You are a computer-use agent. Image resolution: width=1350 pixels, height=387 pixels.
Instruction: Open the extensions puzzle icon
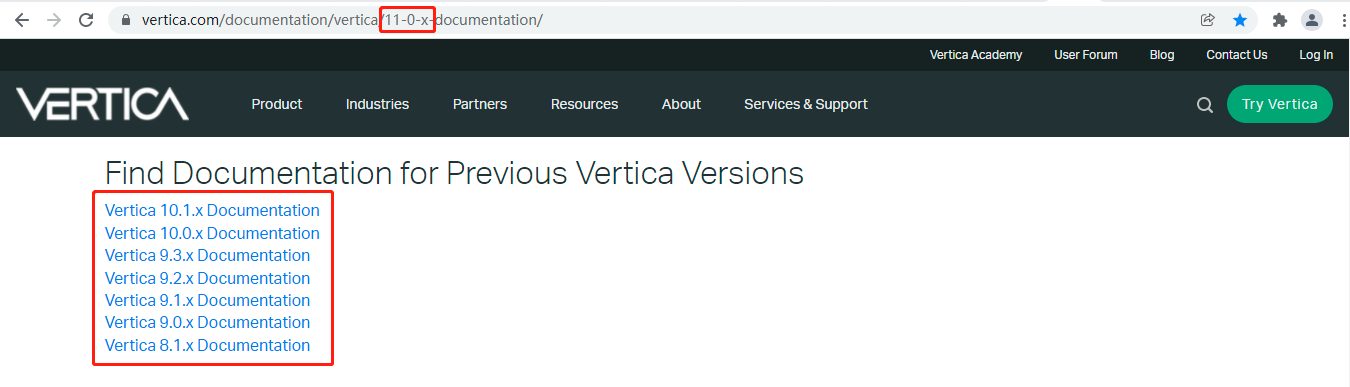[x=1279, y=20]
